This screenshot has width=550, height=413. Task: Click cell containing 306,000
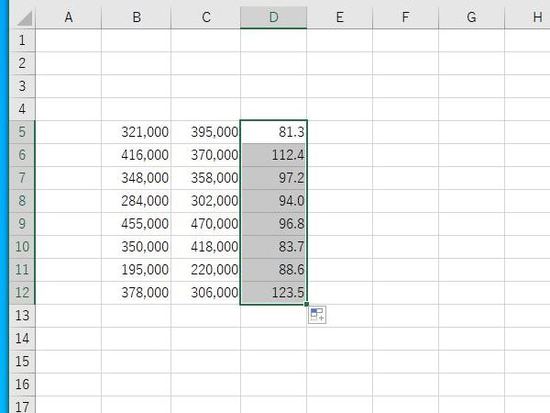[x=206, y=293]
